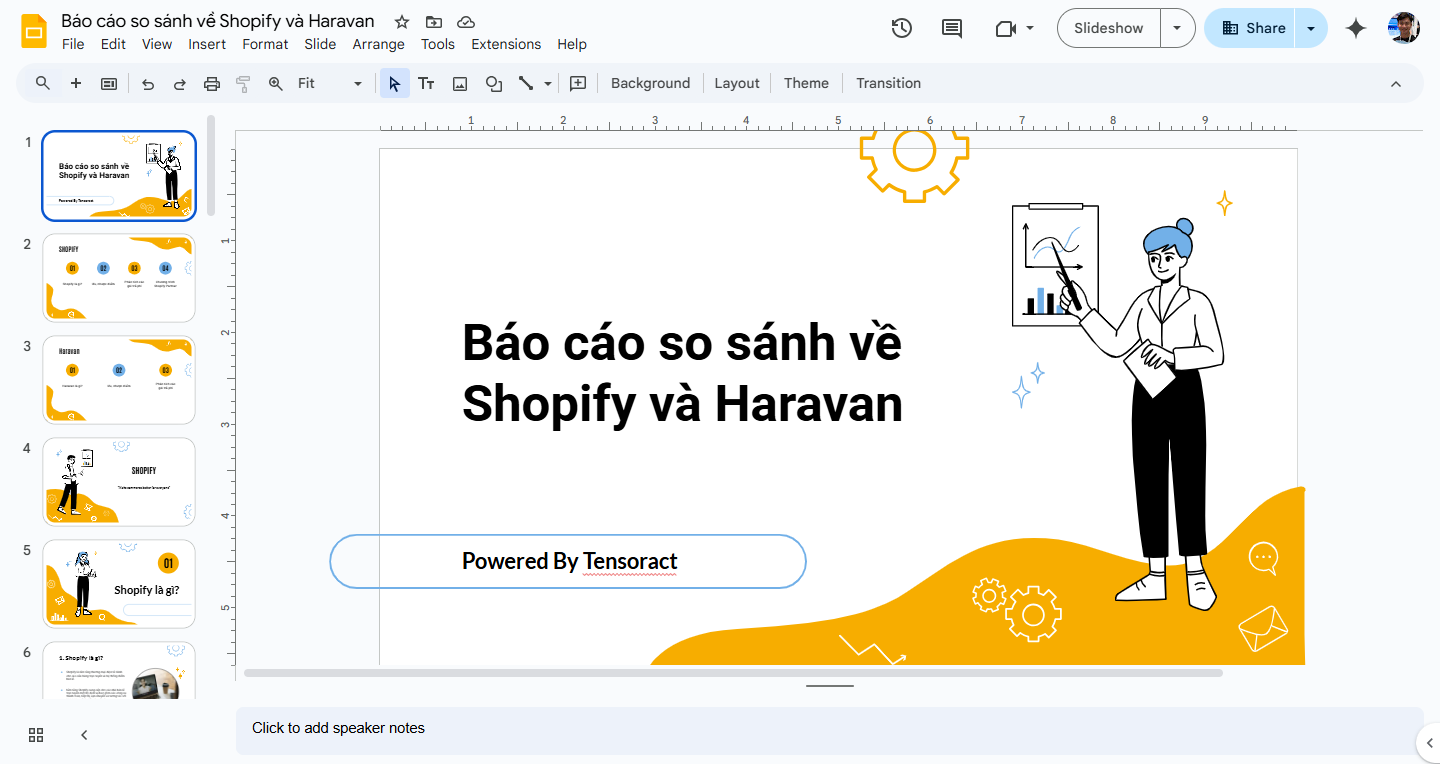This screenshot has width=1440, height=764.
Task: Click the camera meeting icon
Action: (x=1006, y=29)
